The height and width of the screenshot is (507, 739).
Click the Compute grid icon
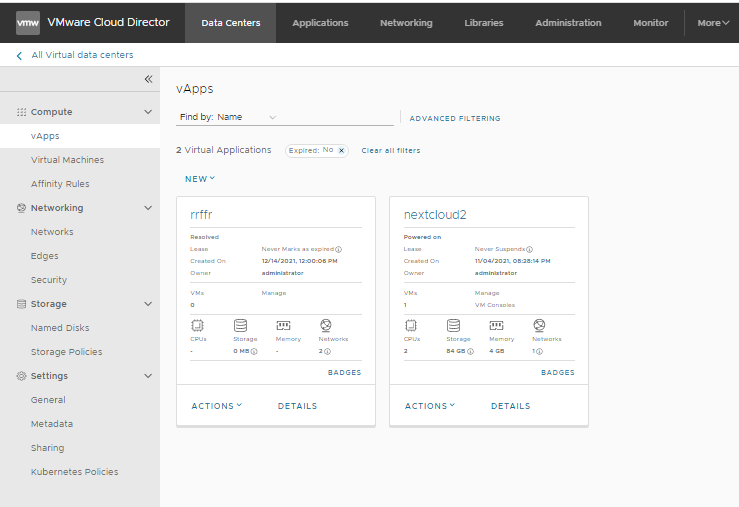pos(21,112)
